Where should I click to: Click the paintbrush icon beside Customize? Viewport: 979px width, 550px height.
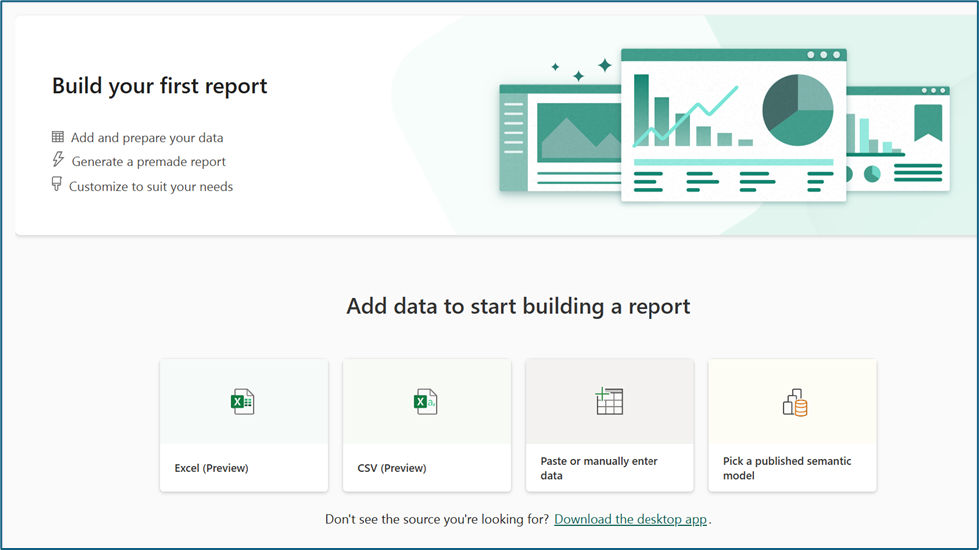[x=57, y=184]
